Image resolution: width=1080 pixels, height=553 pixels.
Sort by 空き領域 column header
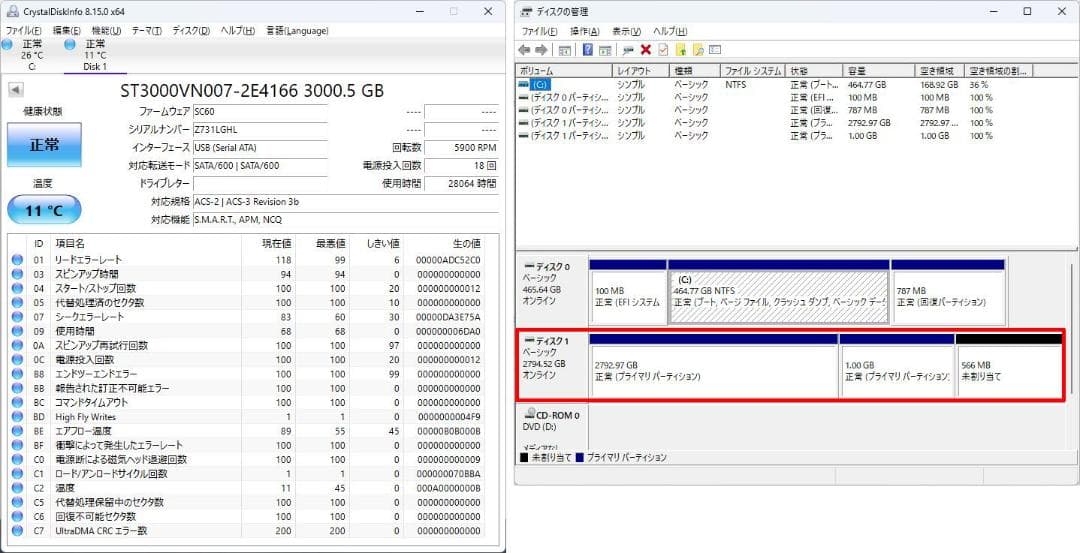(x=939, y=71)
